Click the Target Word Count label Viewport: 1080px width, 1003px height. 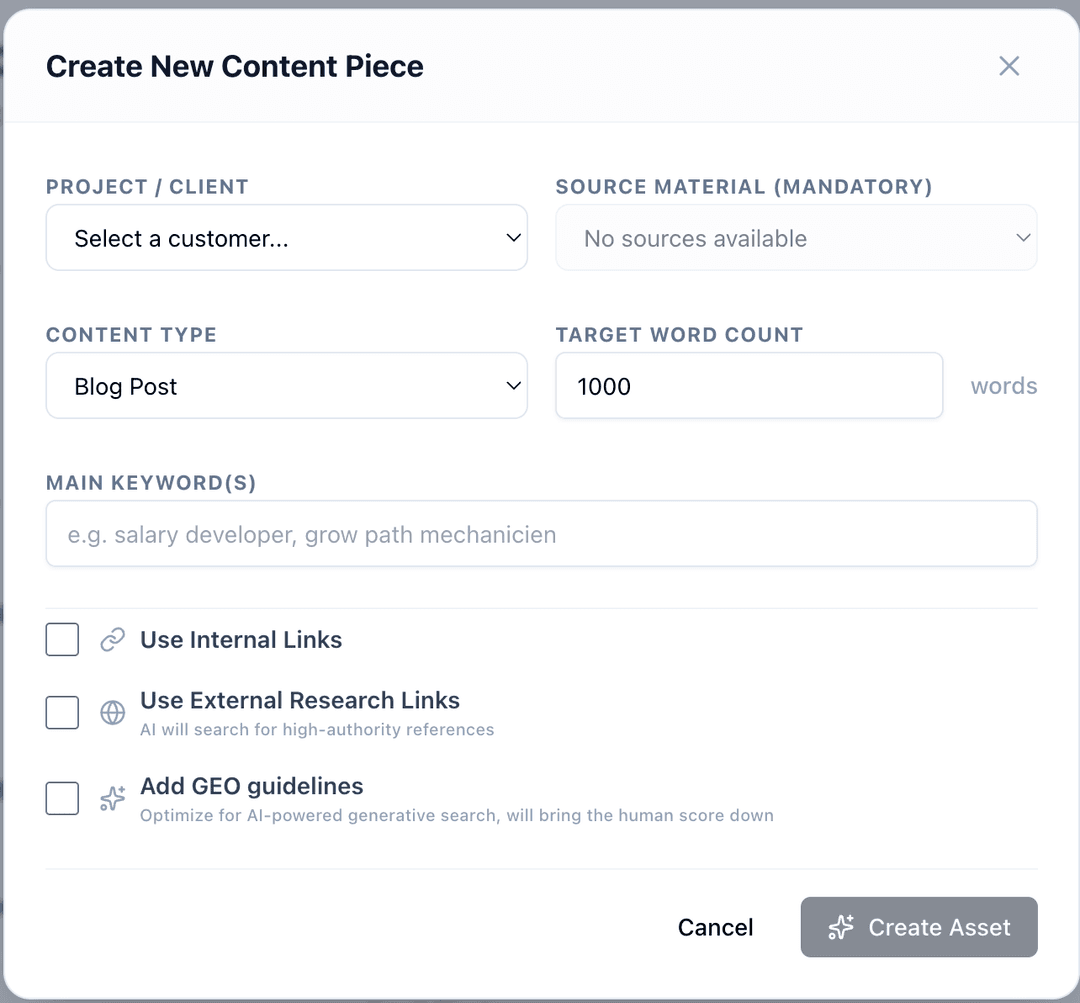click(x=679, y=335)
